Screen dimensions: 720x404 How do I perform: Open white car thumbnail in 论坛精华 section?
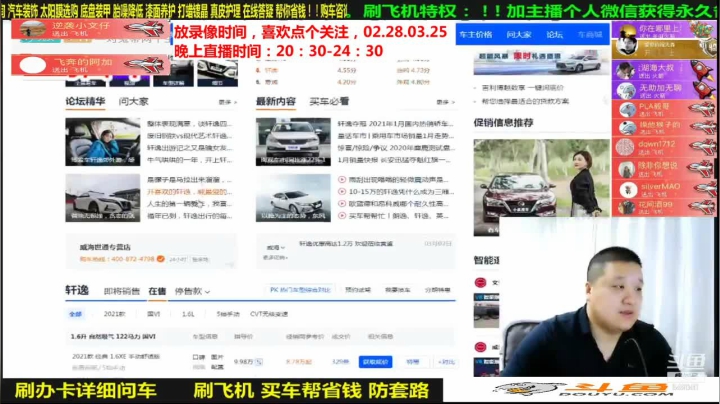click(x=102, y=198)
